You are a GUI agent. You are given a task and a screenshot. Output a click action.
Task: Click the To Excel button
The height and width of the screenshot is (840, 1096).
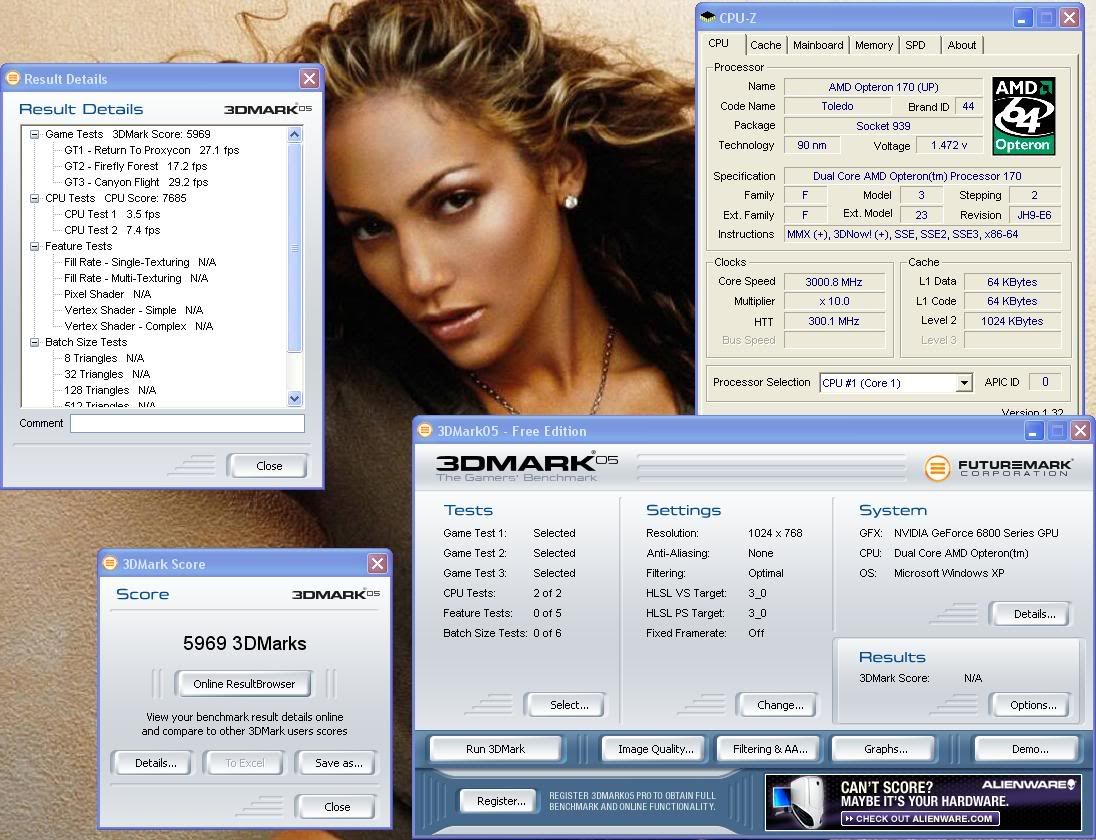[245, 763]
